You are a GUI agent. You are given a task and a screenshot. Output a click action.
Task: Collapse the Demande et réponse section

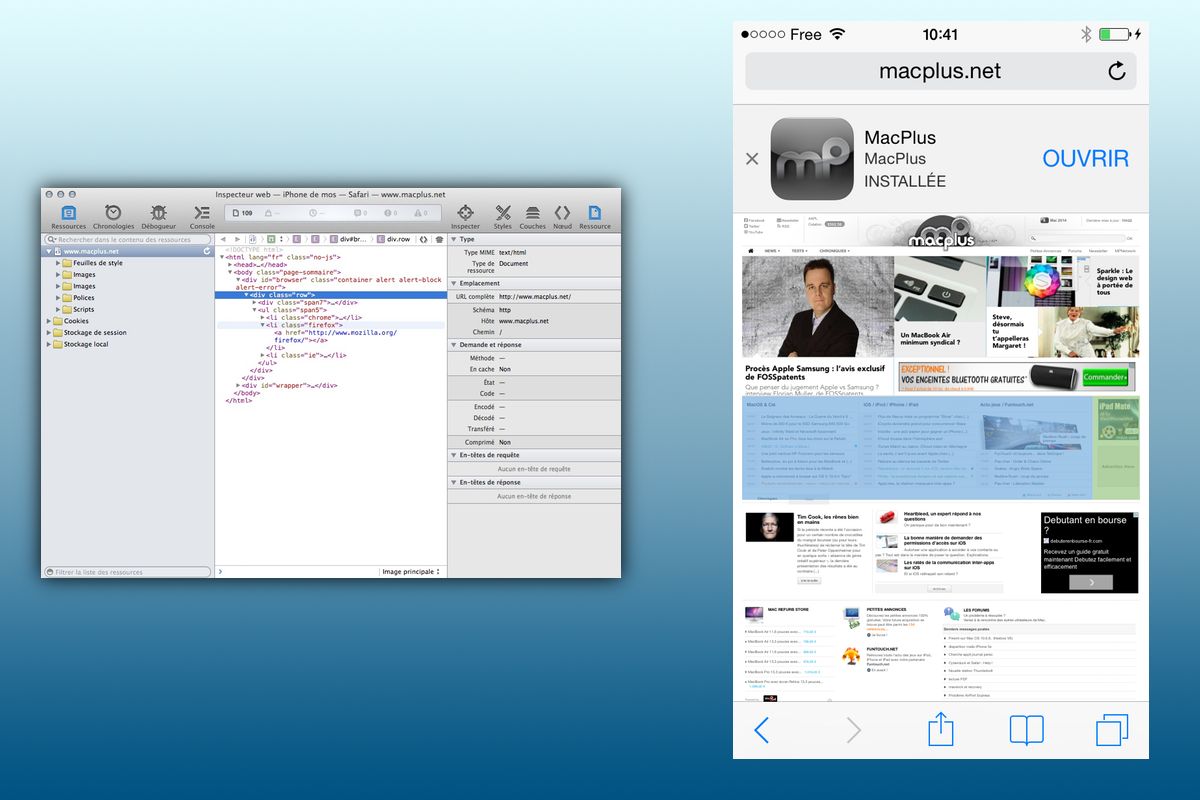click(x=454, y=344)
